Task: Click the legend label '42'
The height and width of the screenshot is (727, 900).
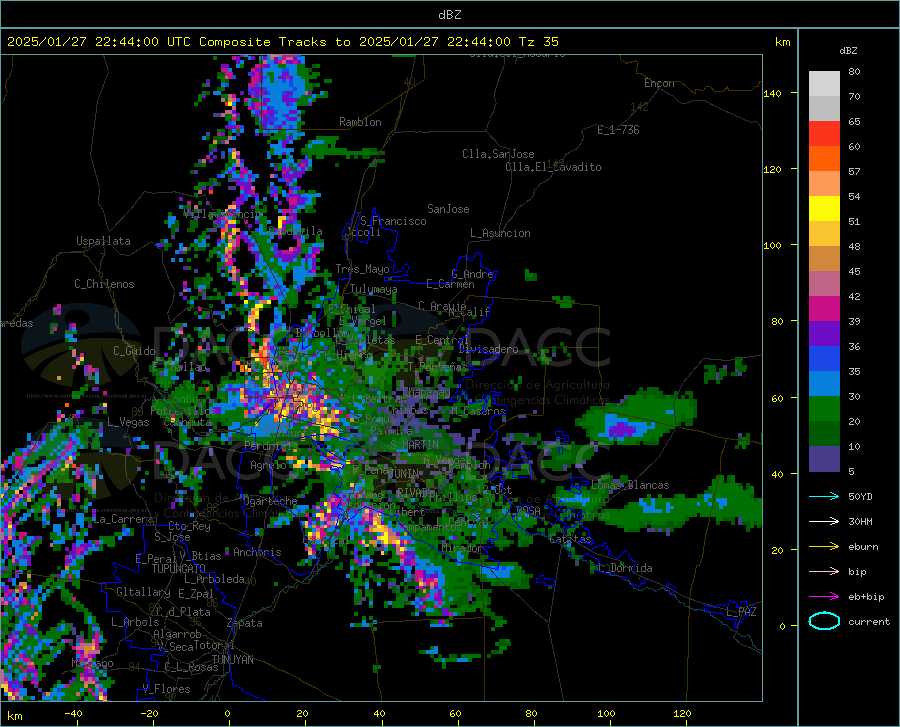Action: tap(854, 297)
